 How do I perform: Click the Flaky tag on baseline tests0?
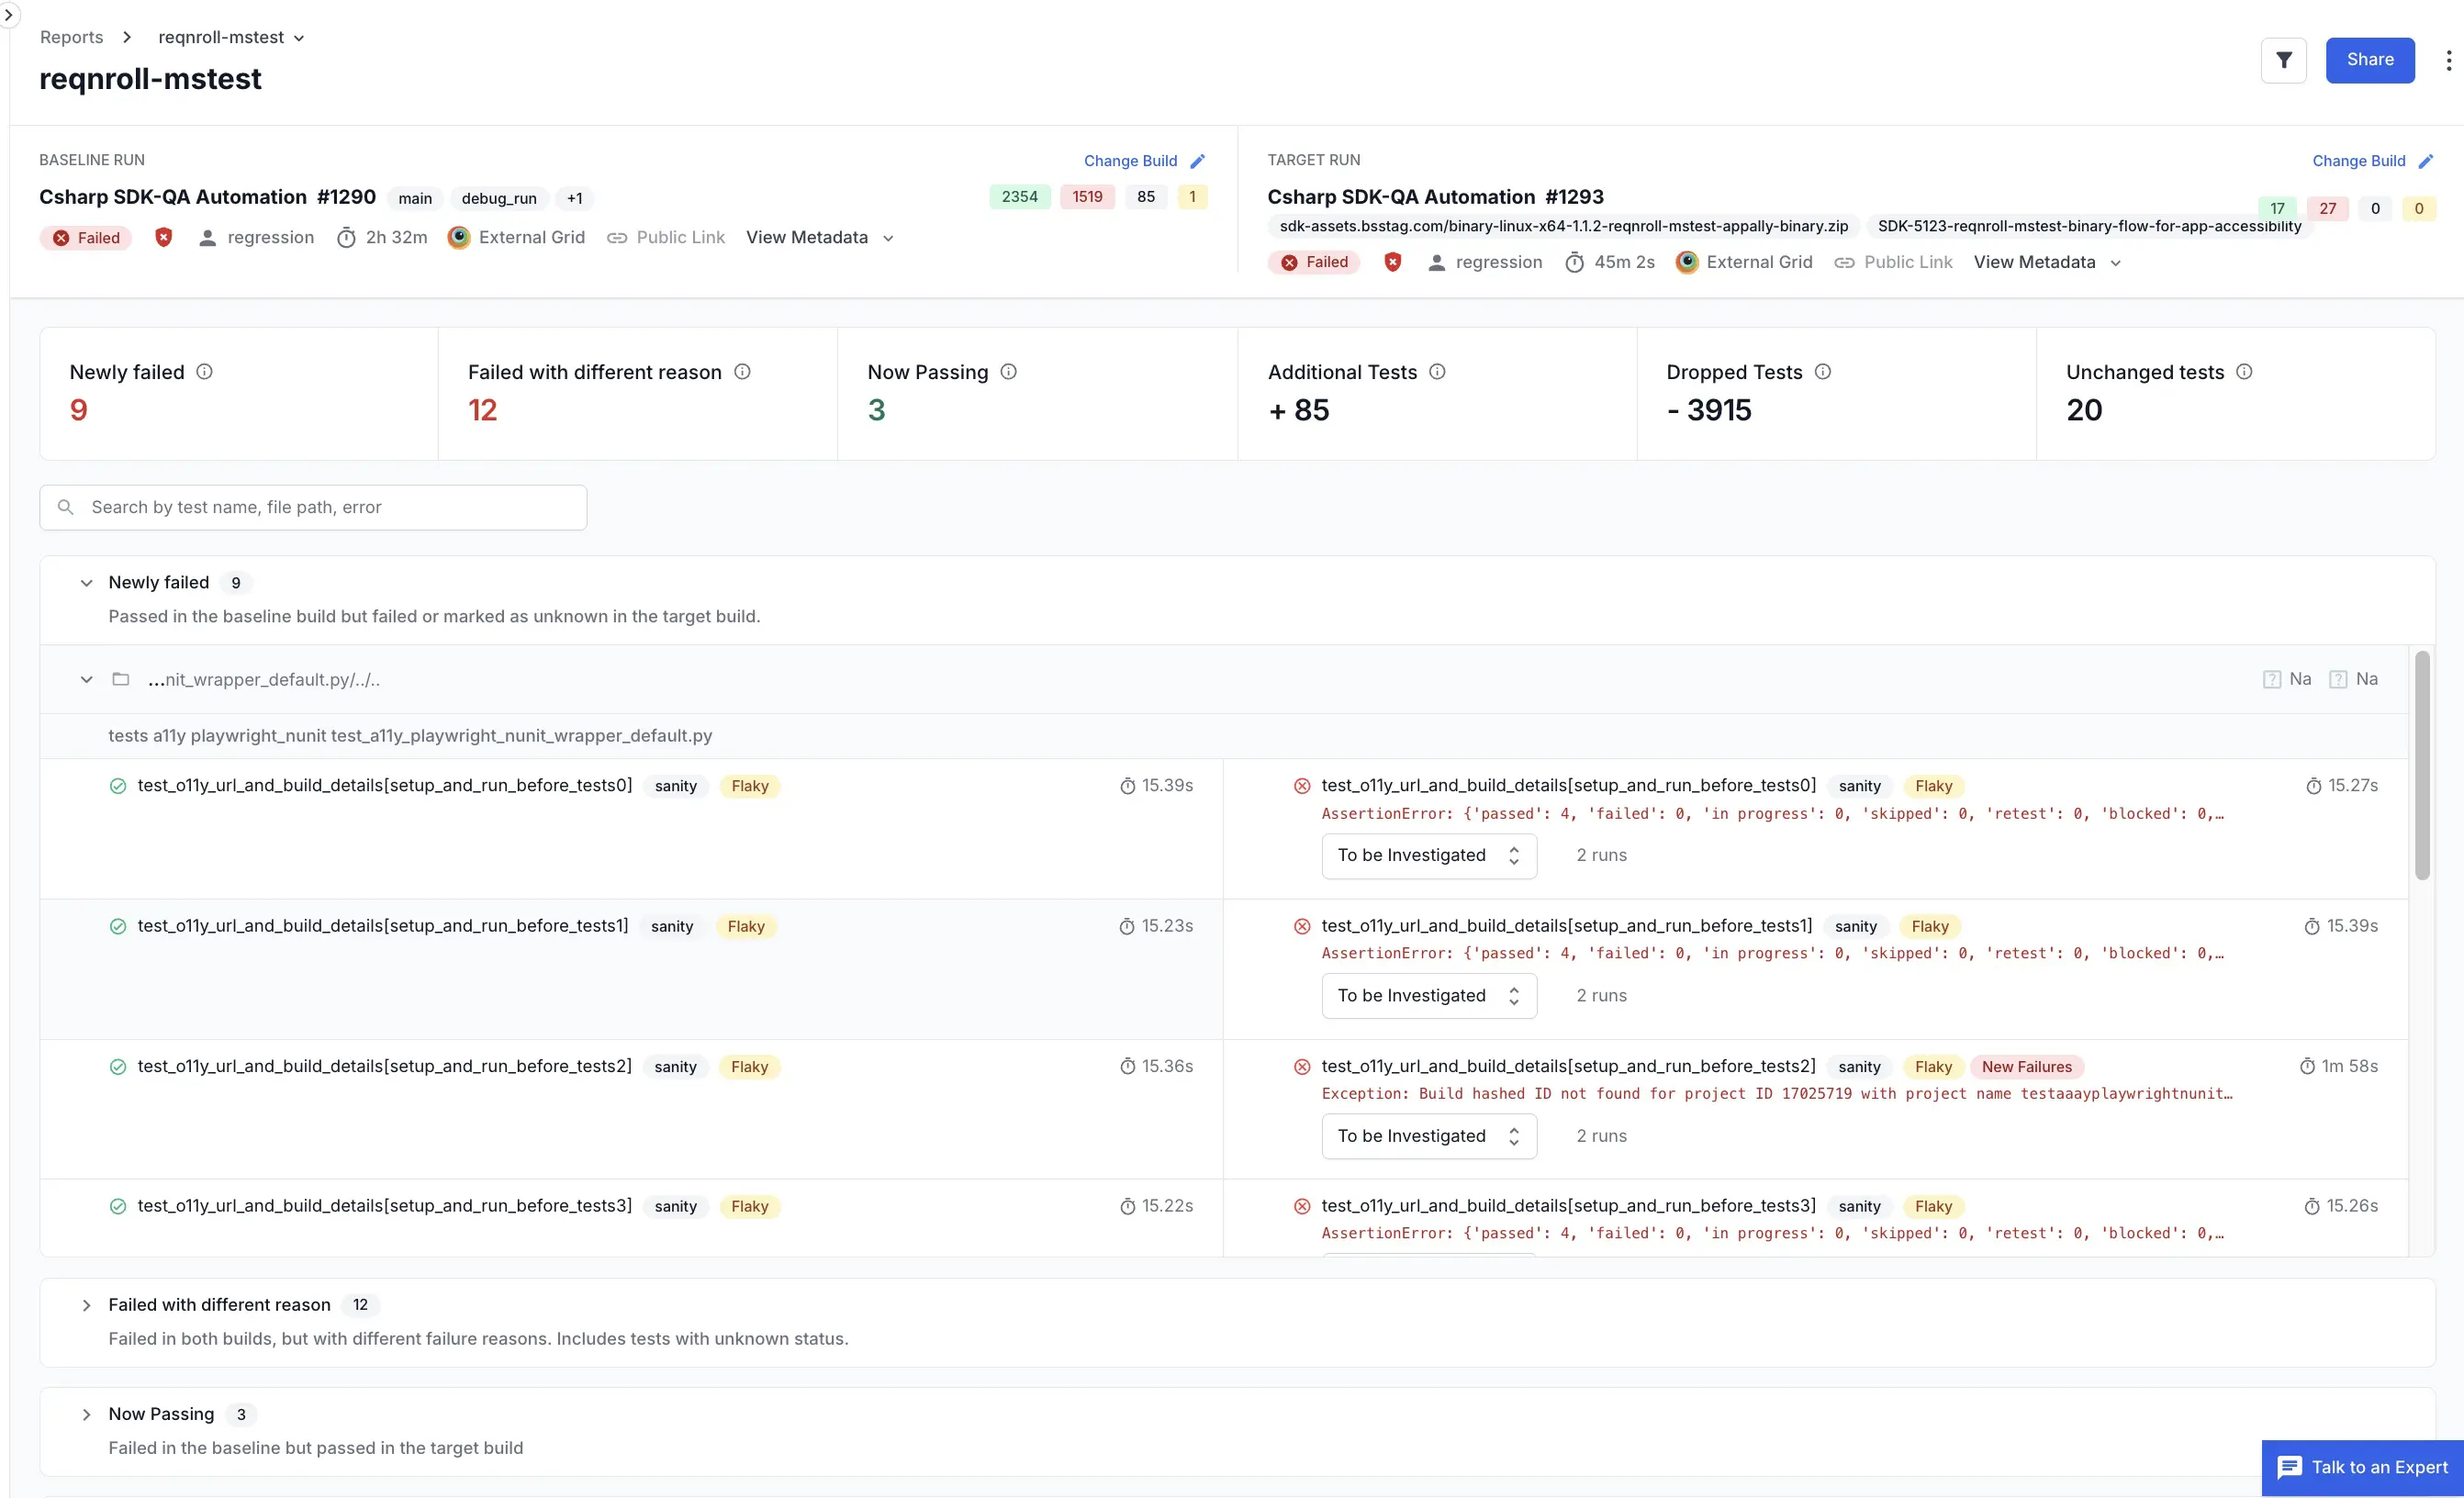click(x=749, y=786)
